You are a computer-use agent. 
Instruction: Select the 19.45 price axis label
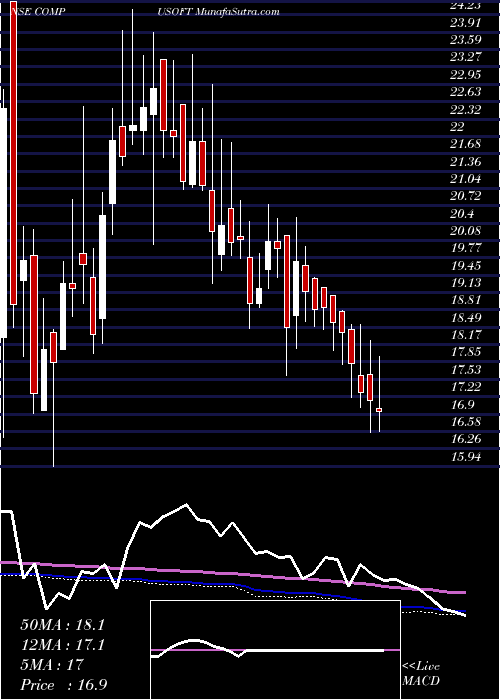click(x=466, y=266)
